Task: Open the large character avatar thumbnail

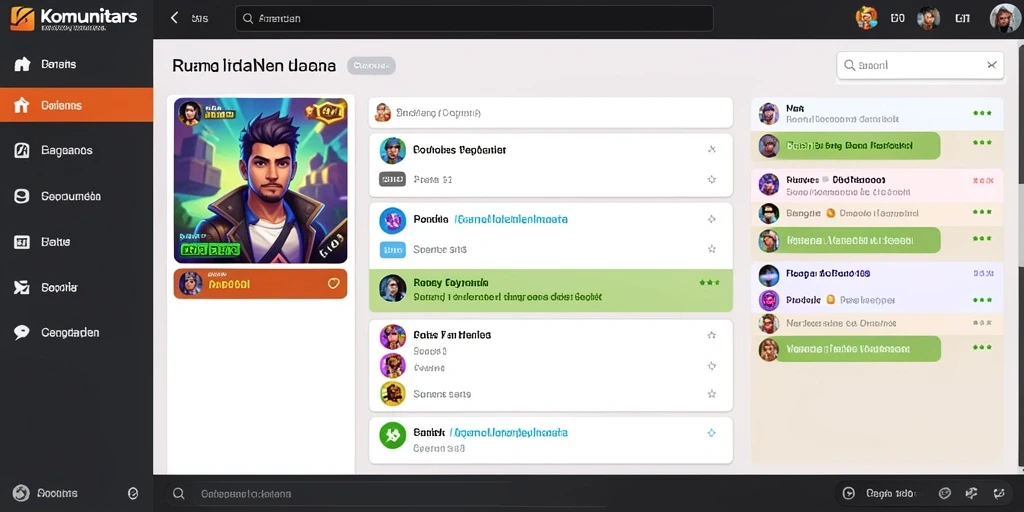Action: tap(261, 181)
